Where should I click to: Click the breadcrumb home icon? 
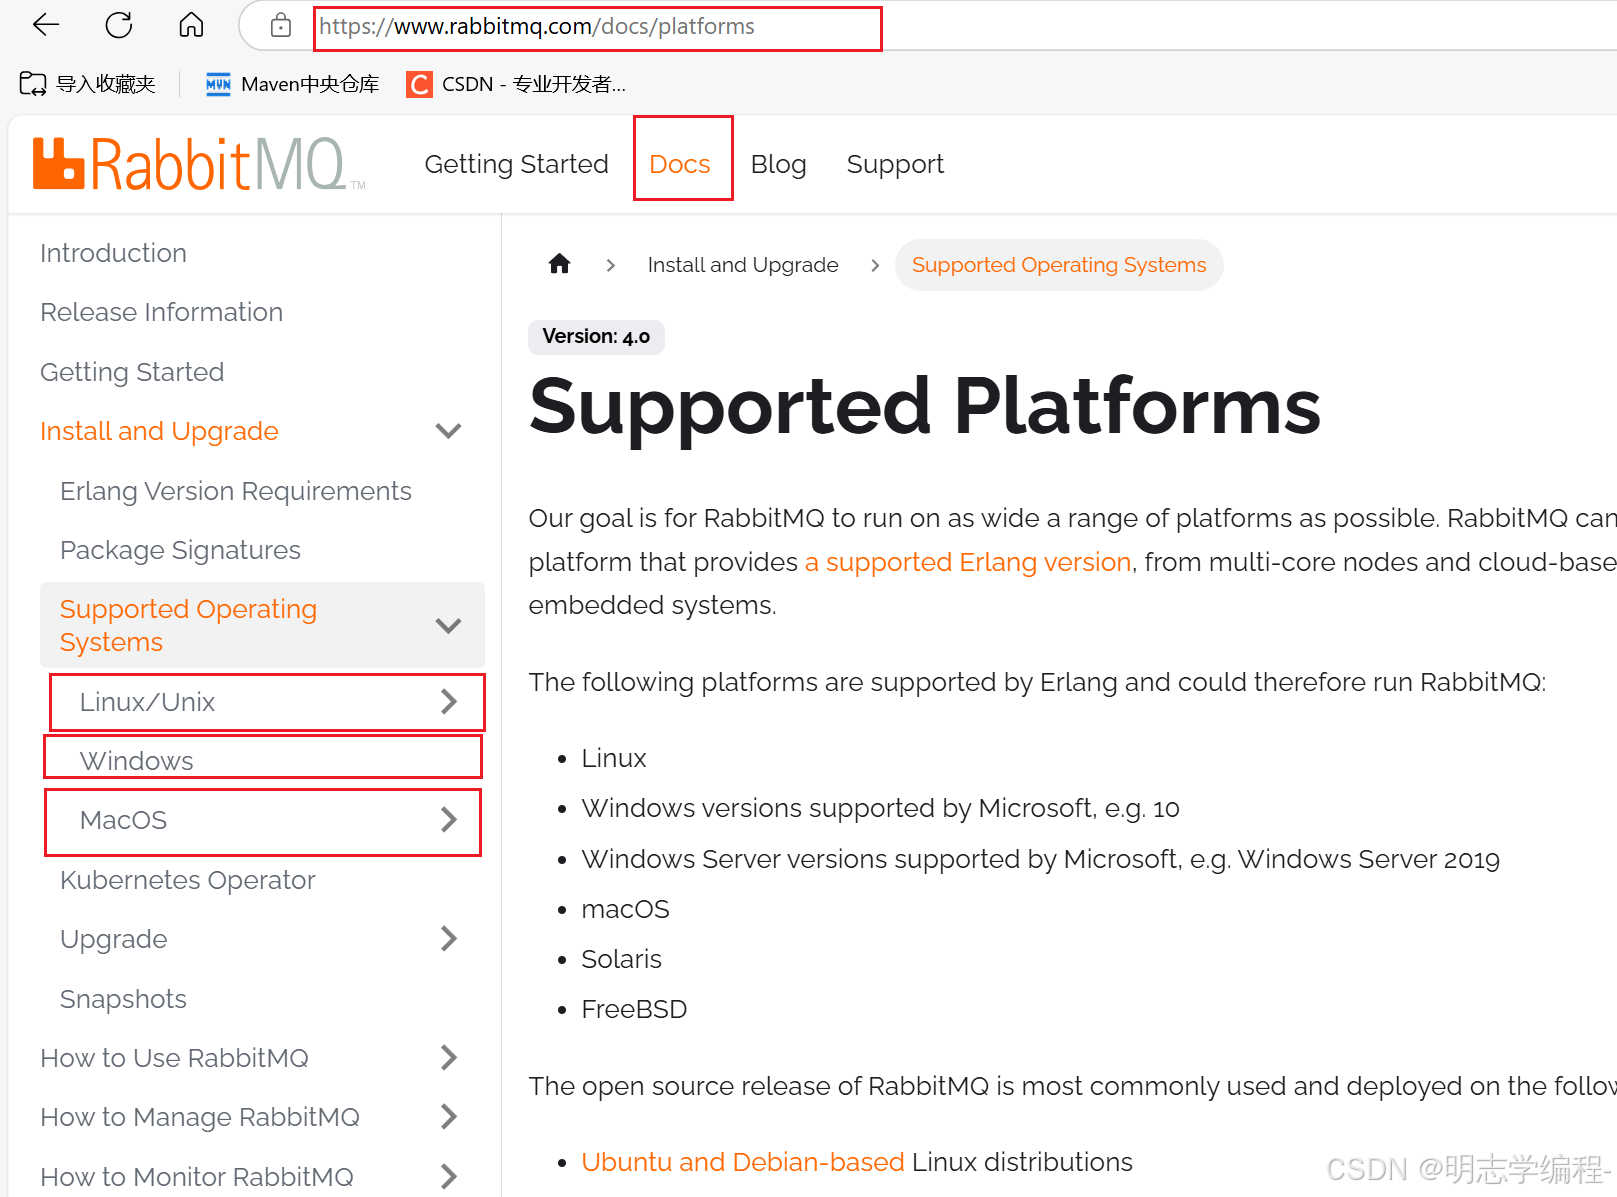pos(559,264)
